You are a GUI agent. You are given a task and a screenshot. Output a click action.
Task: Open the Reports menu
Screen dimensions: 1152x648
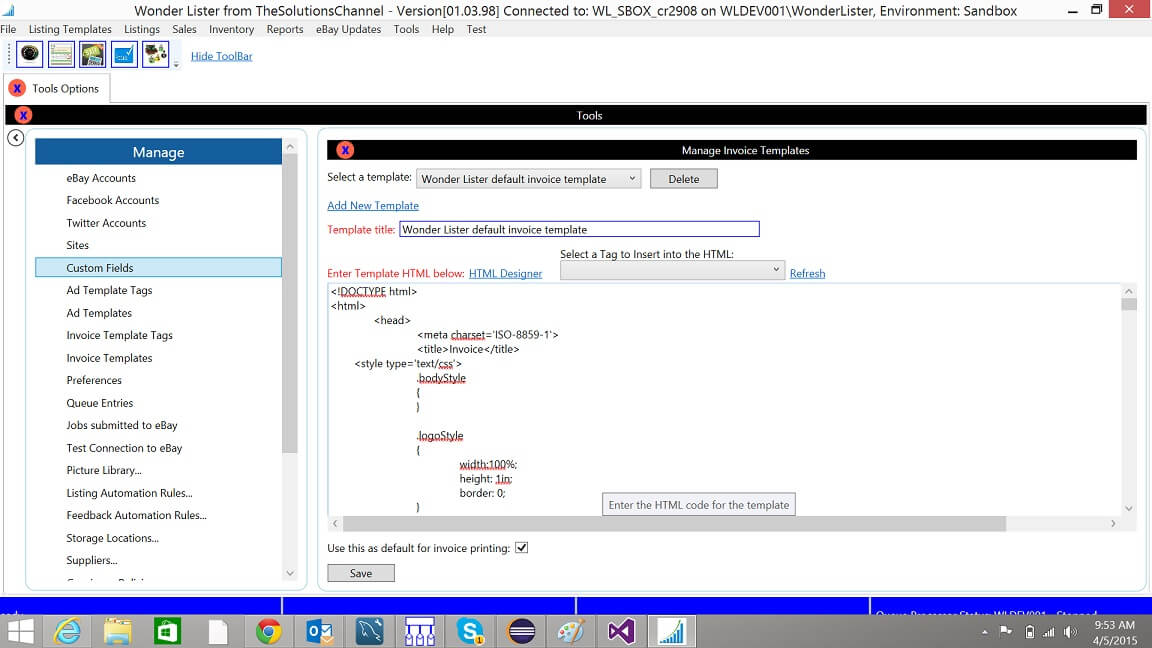click(x=285, y=29)
